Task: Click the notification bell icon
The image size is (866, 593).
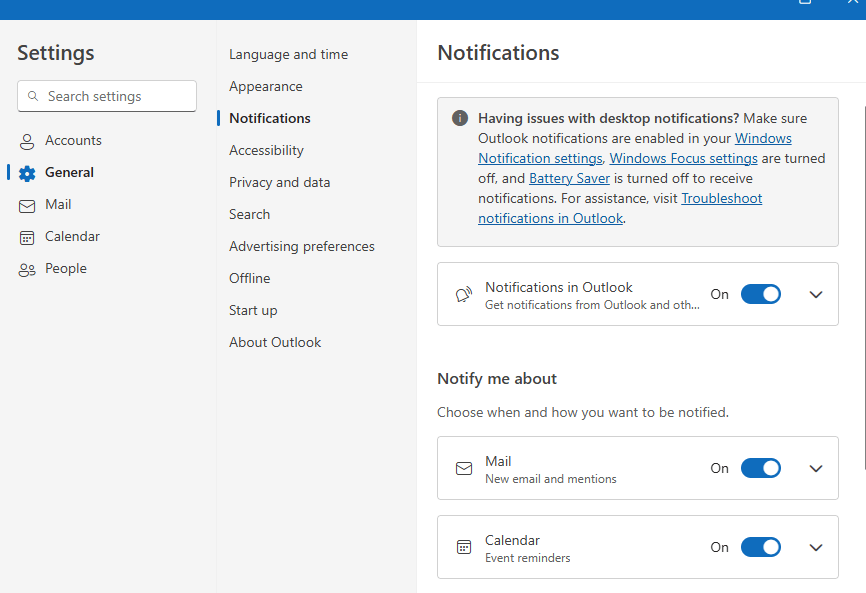Action: [463, 294]
